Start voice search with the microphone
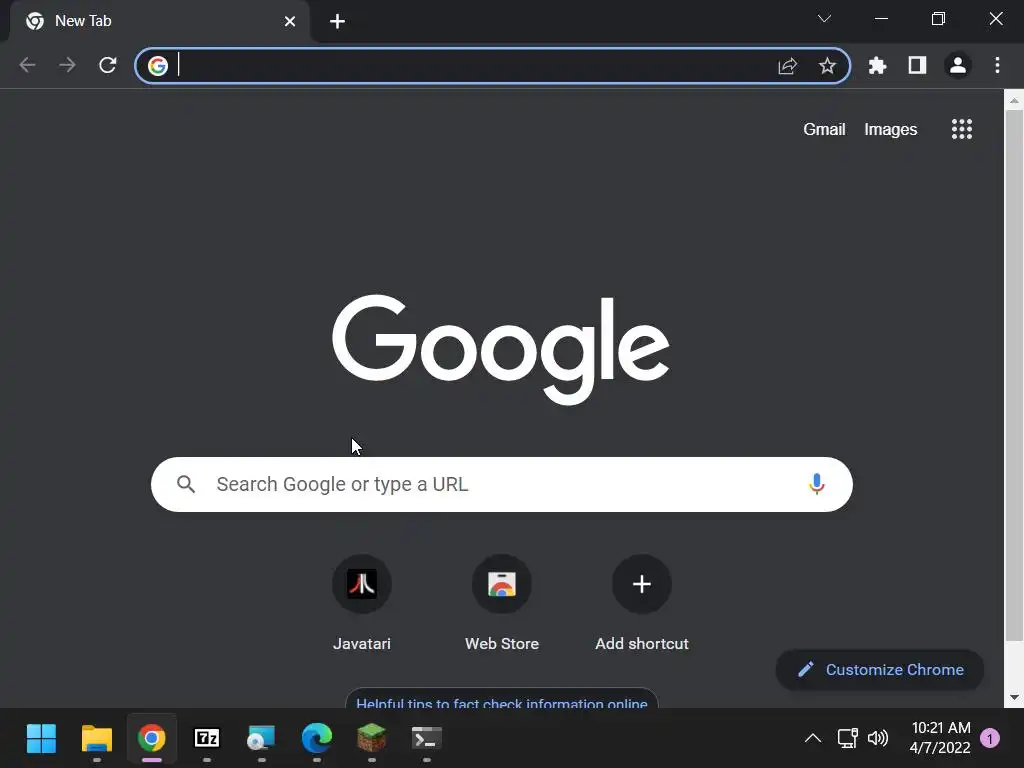The height and width of the screenshot is (768, 1024). [816, 485]
